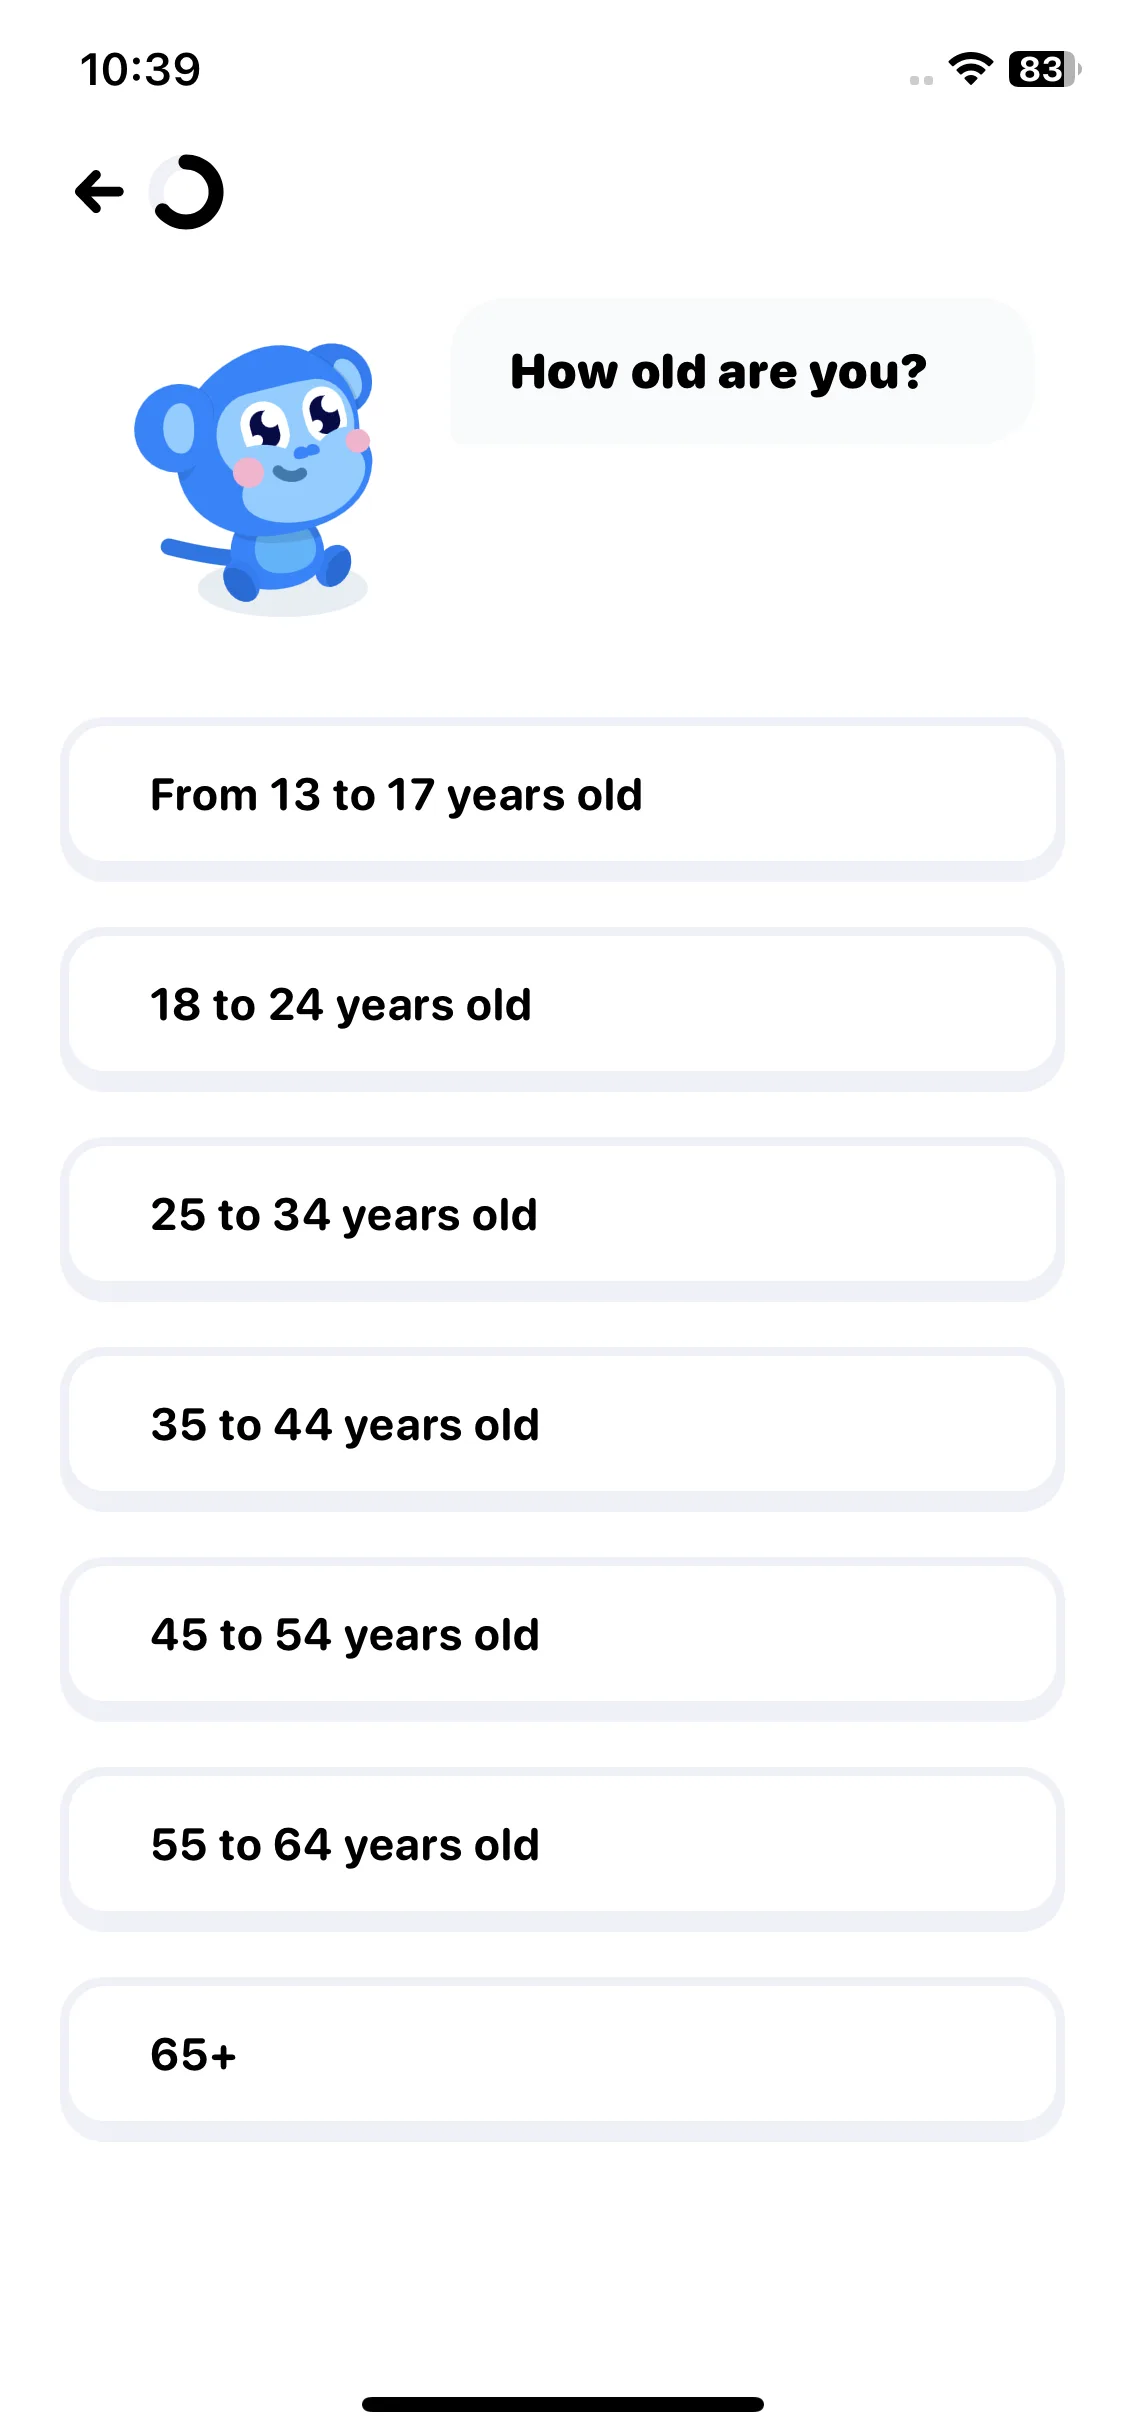Select From 13 to 17 years old

[x=562, y=797]
